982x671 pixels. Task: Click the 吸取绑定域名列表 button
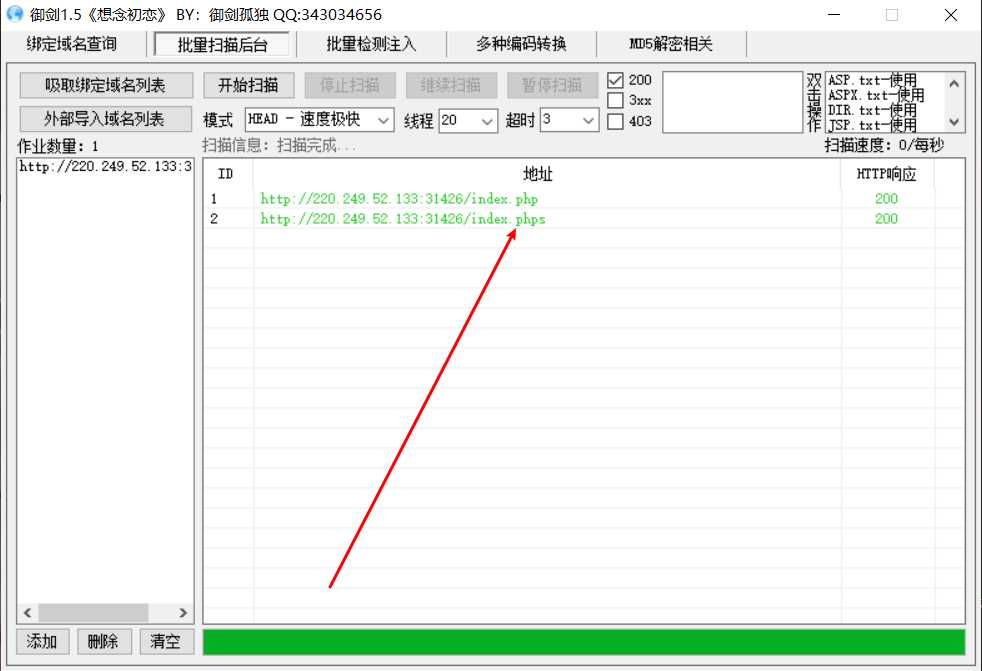click(x=106, y=85)
